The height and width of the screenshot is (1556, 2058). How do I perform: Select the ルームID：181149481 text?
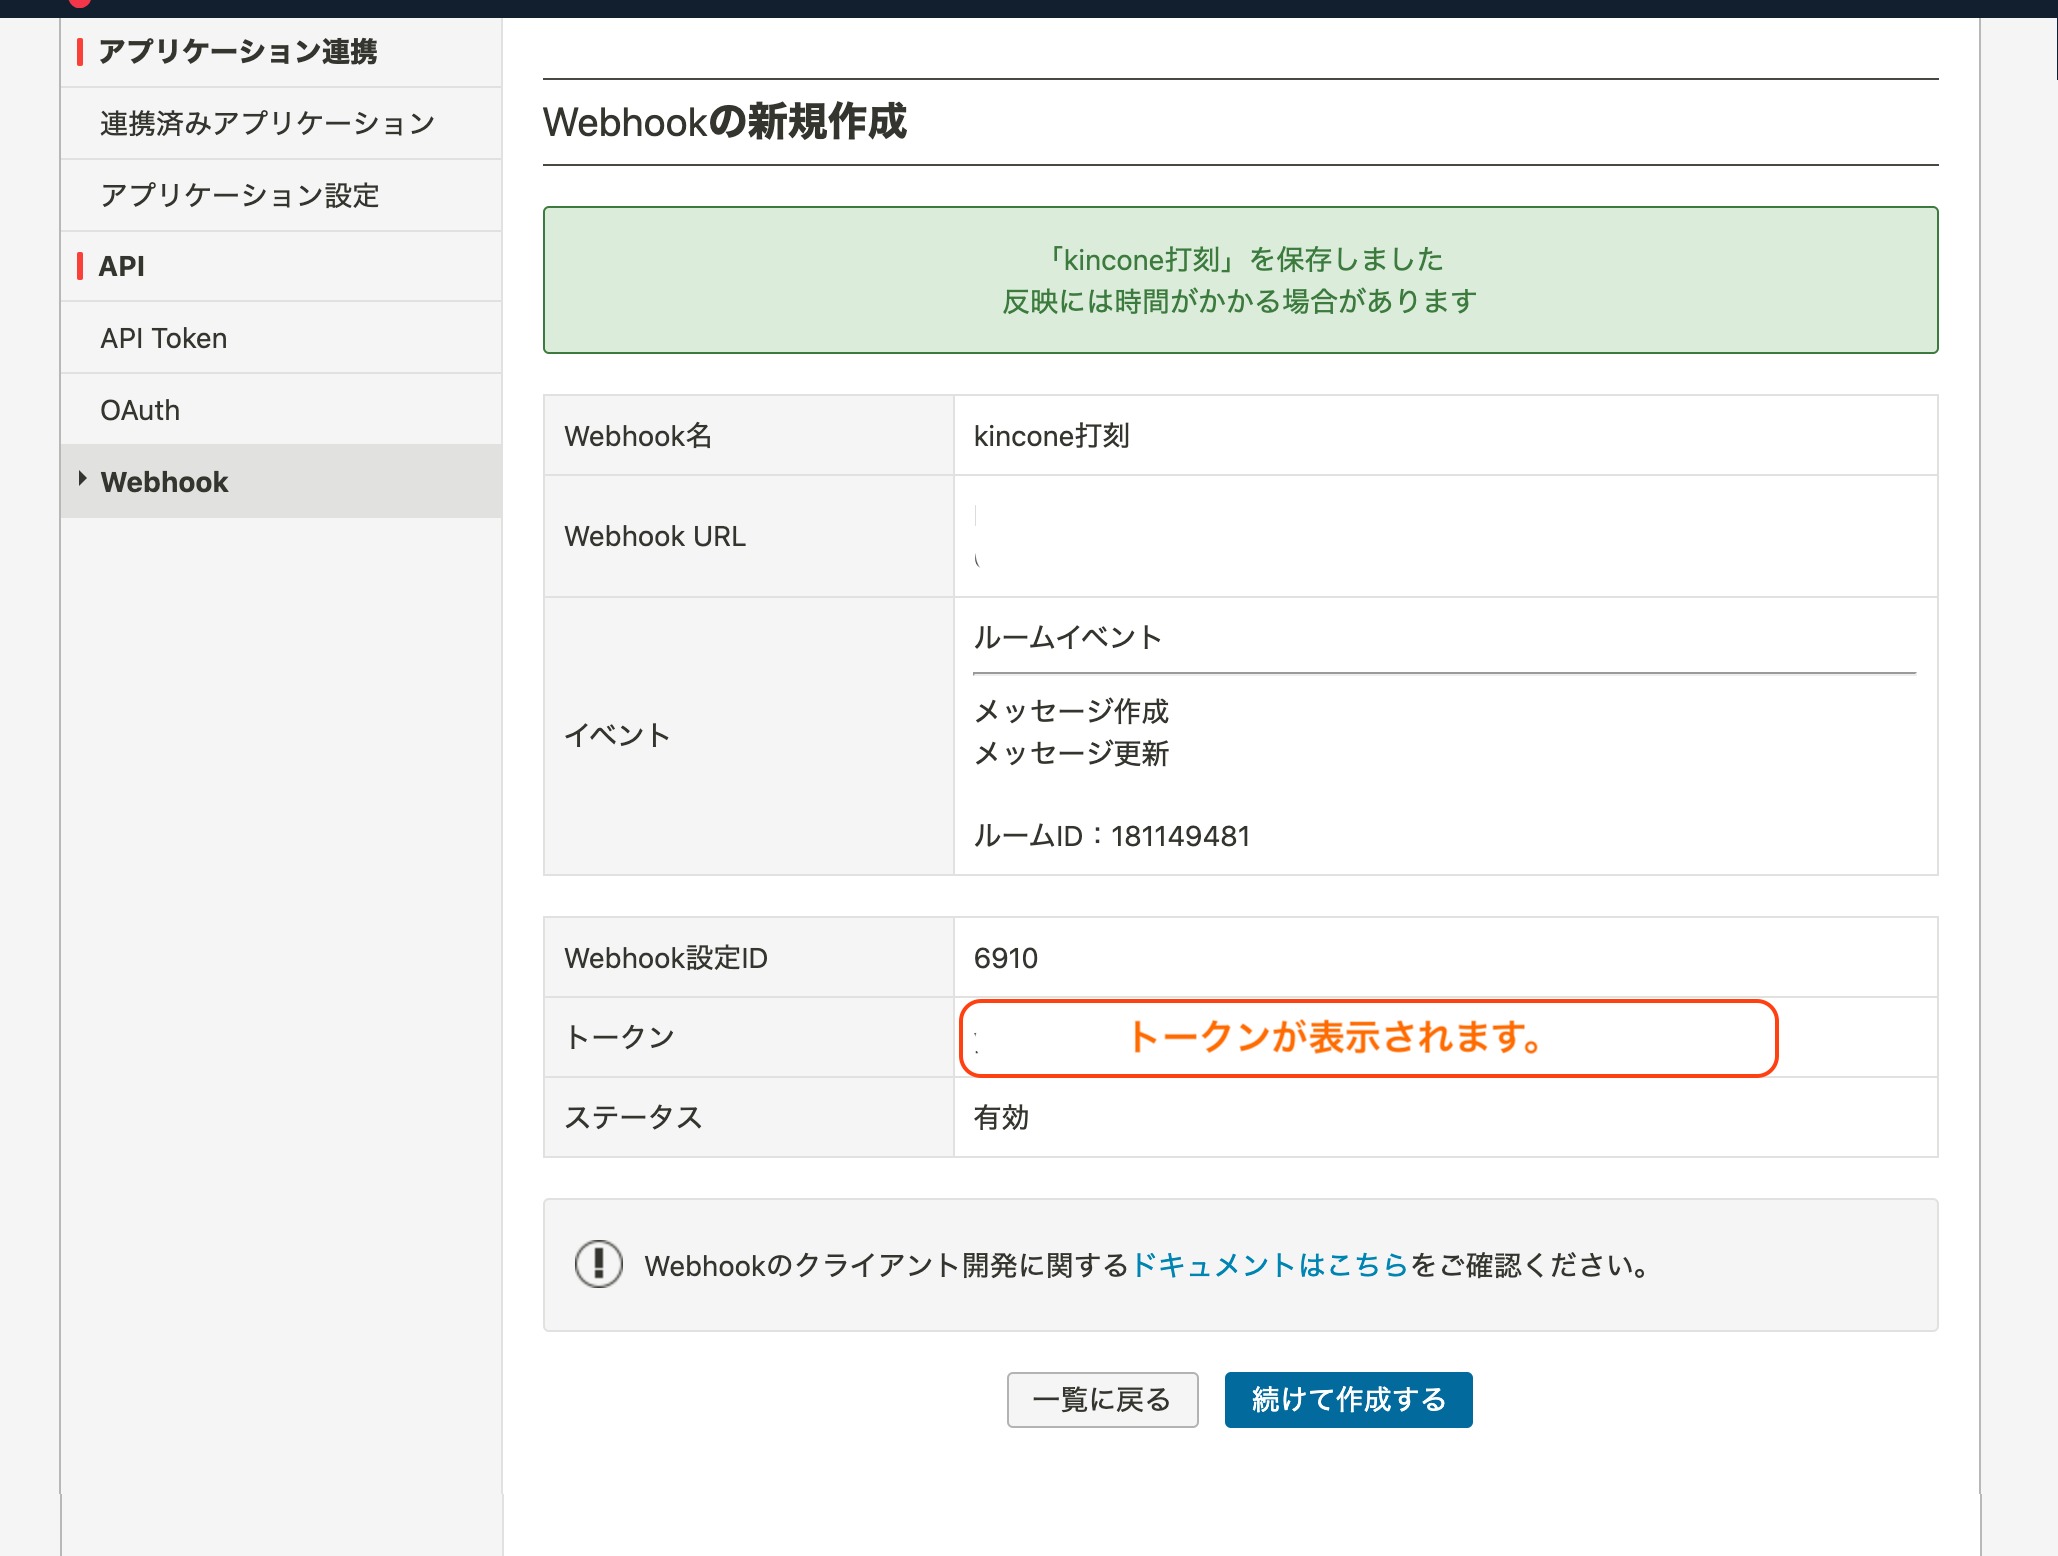(x=1111, y=836)
